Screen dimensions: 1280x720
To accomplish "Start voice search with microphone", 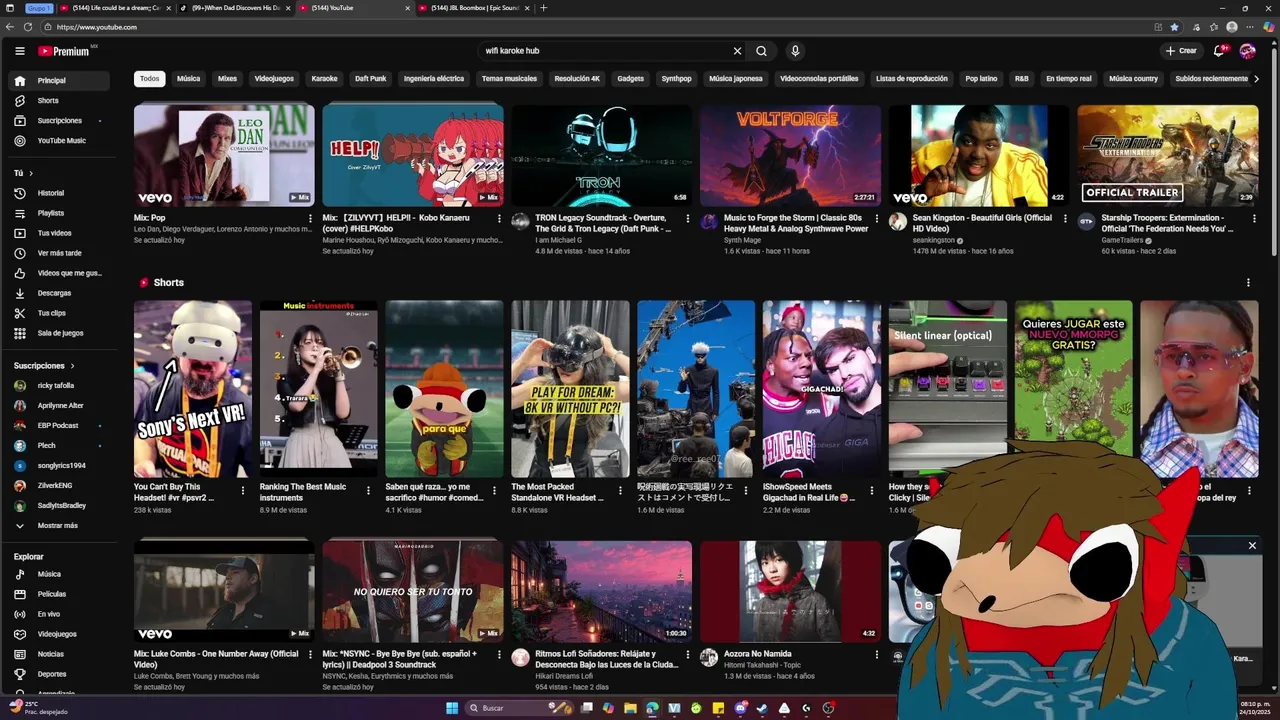I will click(x=795, y=51).
